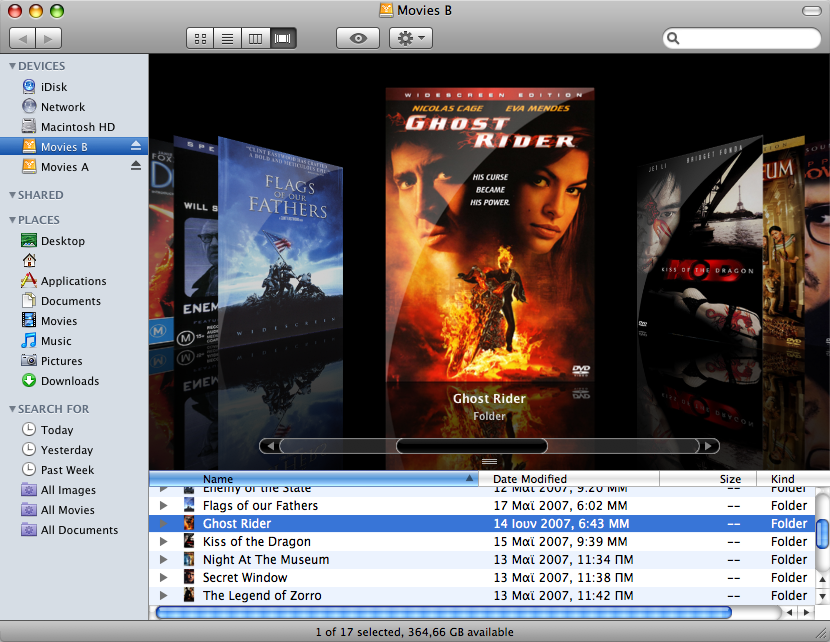Expand Night At The Museum folder
830x642 pixels.
click(164, 559)
